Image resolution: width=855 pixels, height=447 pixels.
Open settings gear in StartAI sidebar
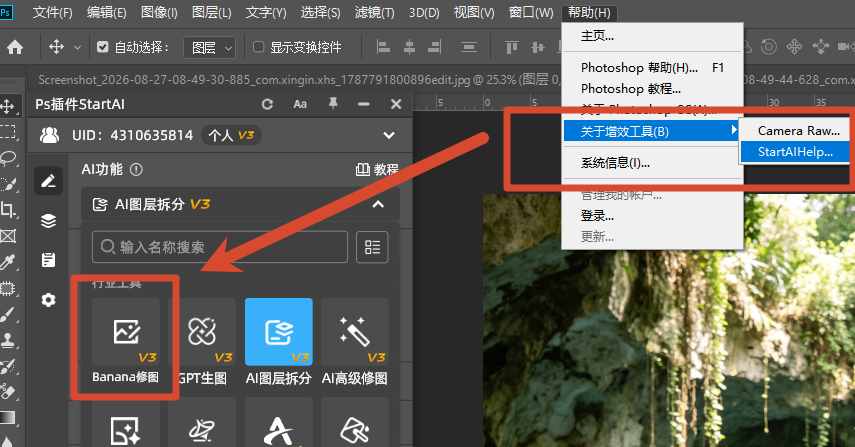(49, 300)
